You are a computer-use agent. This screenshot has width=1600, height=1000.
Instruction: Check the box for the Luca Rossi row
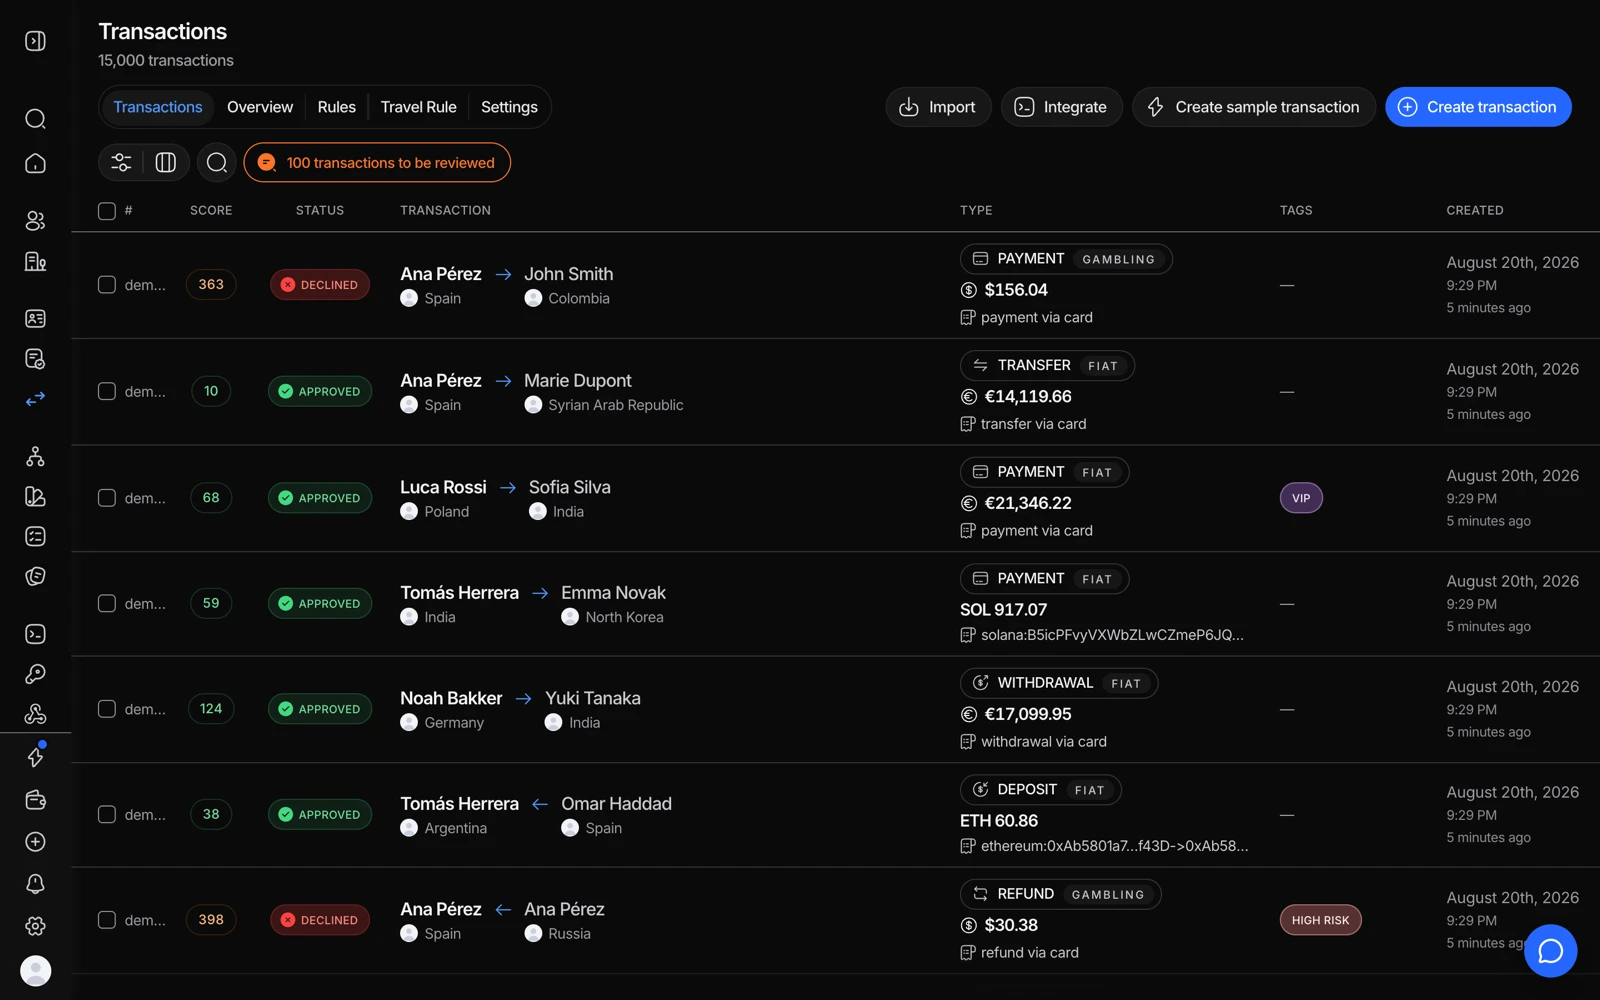point(107,498)
